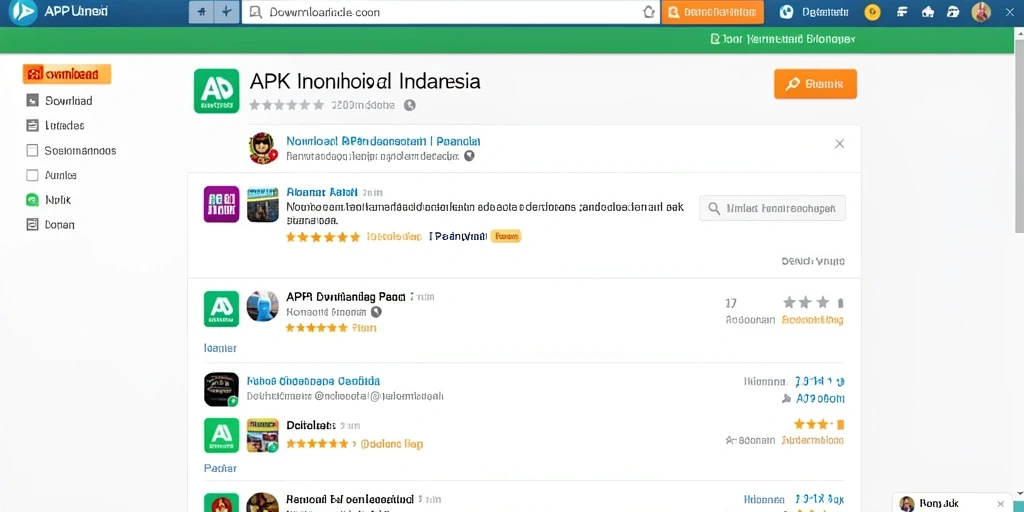Click the info icon beside 'Honoote Groonan'

point(376,312)
